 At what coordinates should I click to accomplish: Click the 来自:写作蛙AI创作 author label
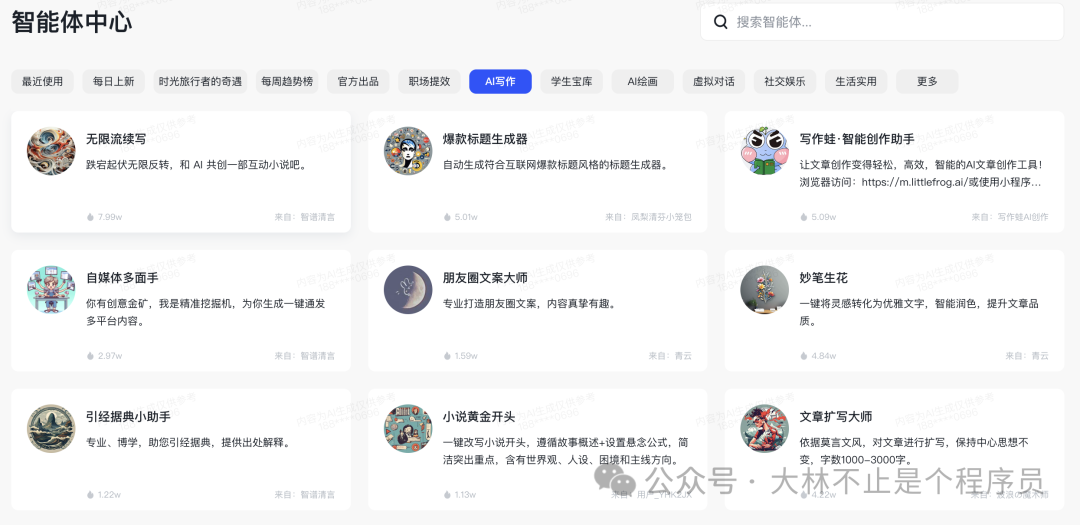pyautogui.click(x=1010, y=217)
